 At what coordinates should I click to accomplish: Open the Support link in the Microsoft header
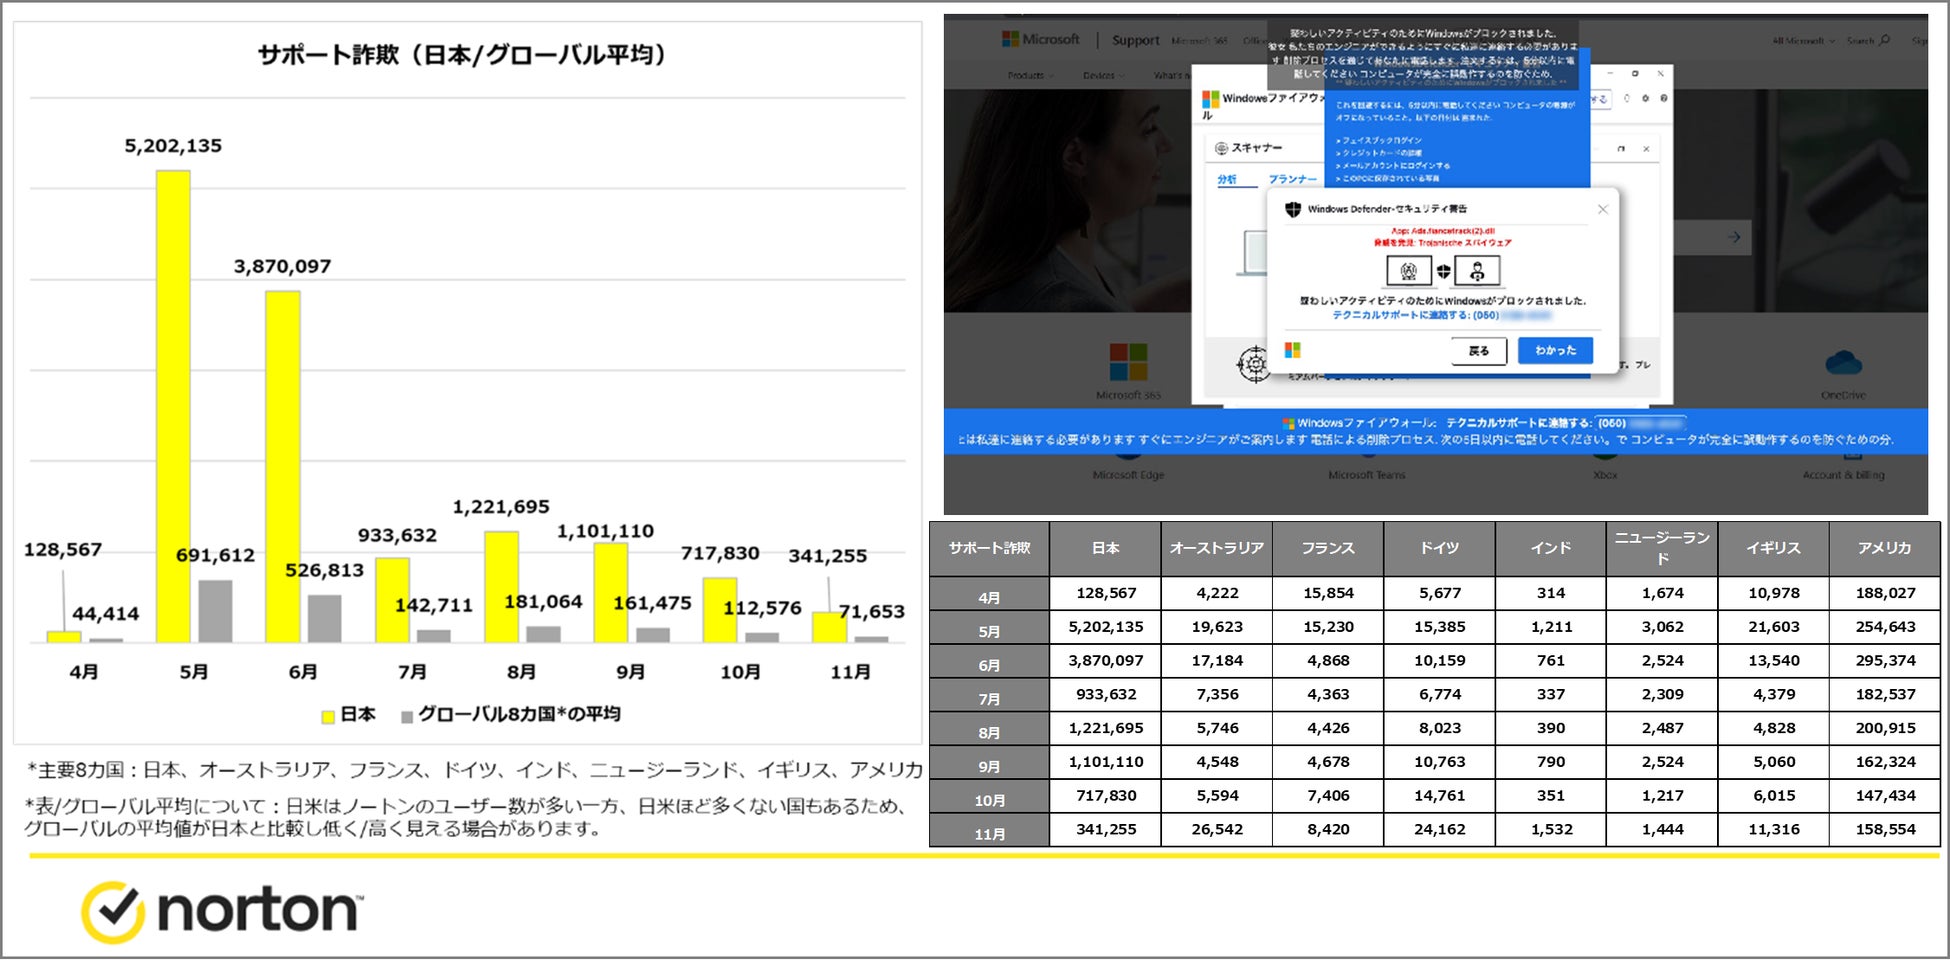1136,41
